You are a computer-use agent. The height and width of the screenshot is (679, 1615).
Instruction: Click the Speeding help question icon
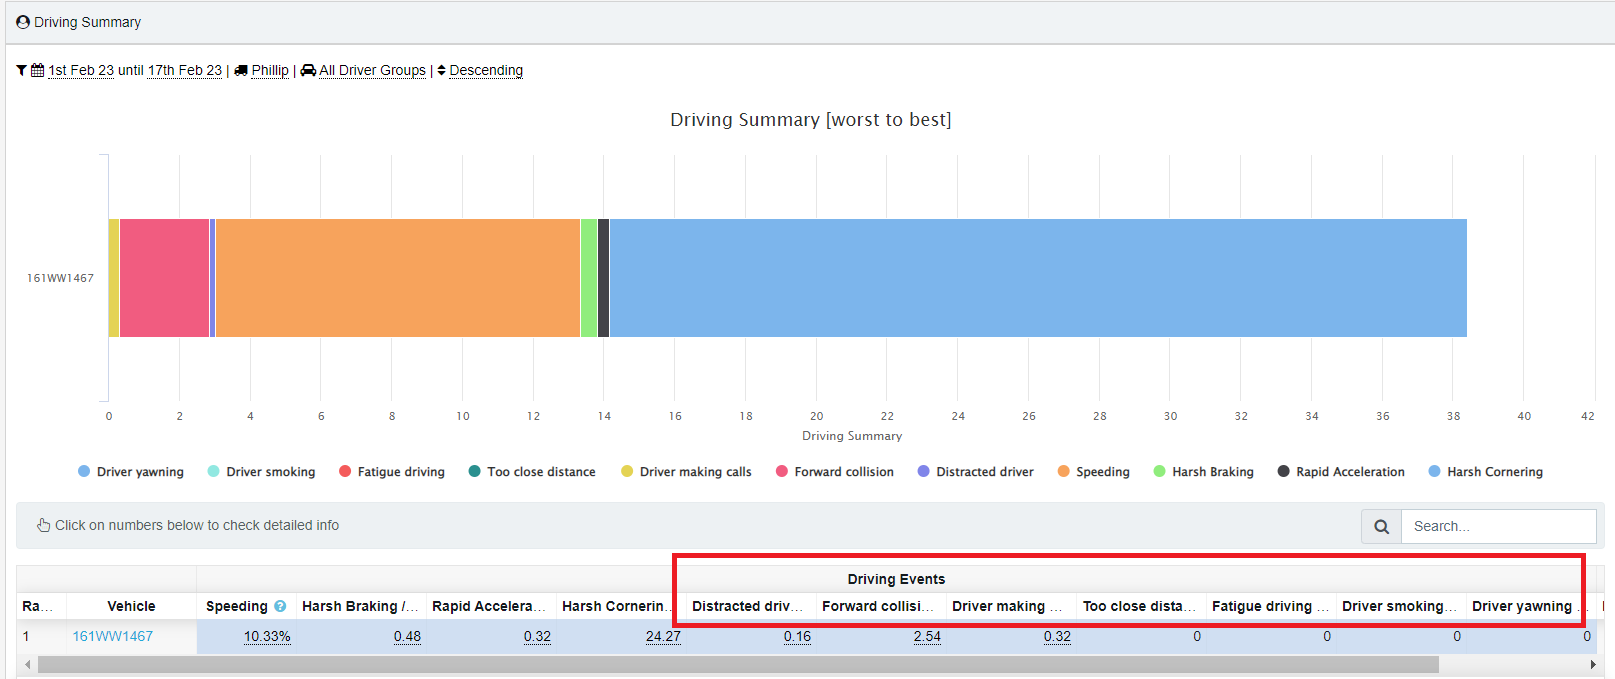pos(280,606)
